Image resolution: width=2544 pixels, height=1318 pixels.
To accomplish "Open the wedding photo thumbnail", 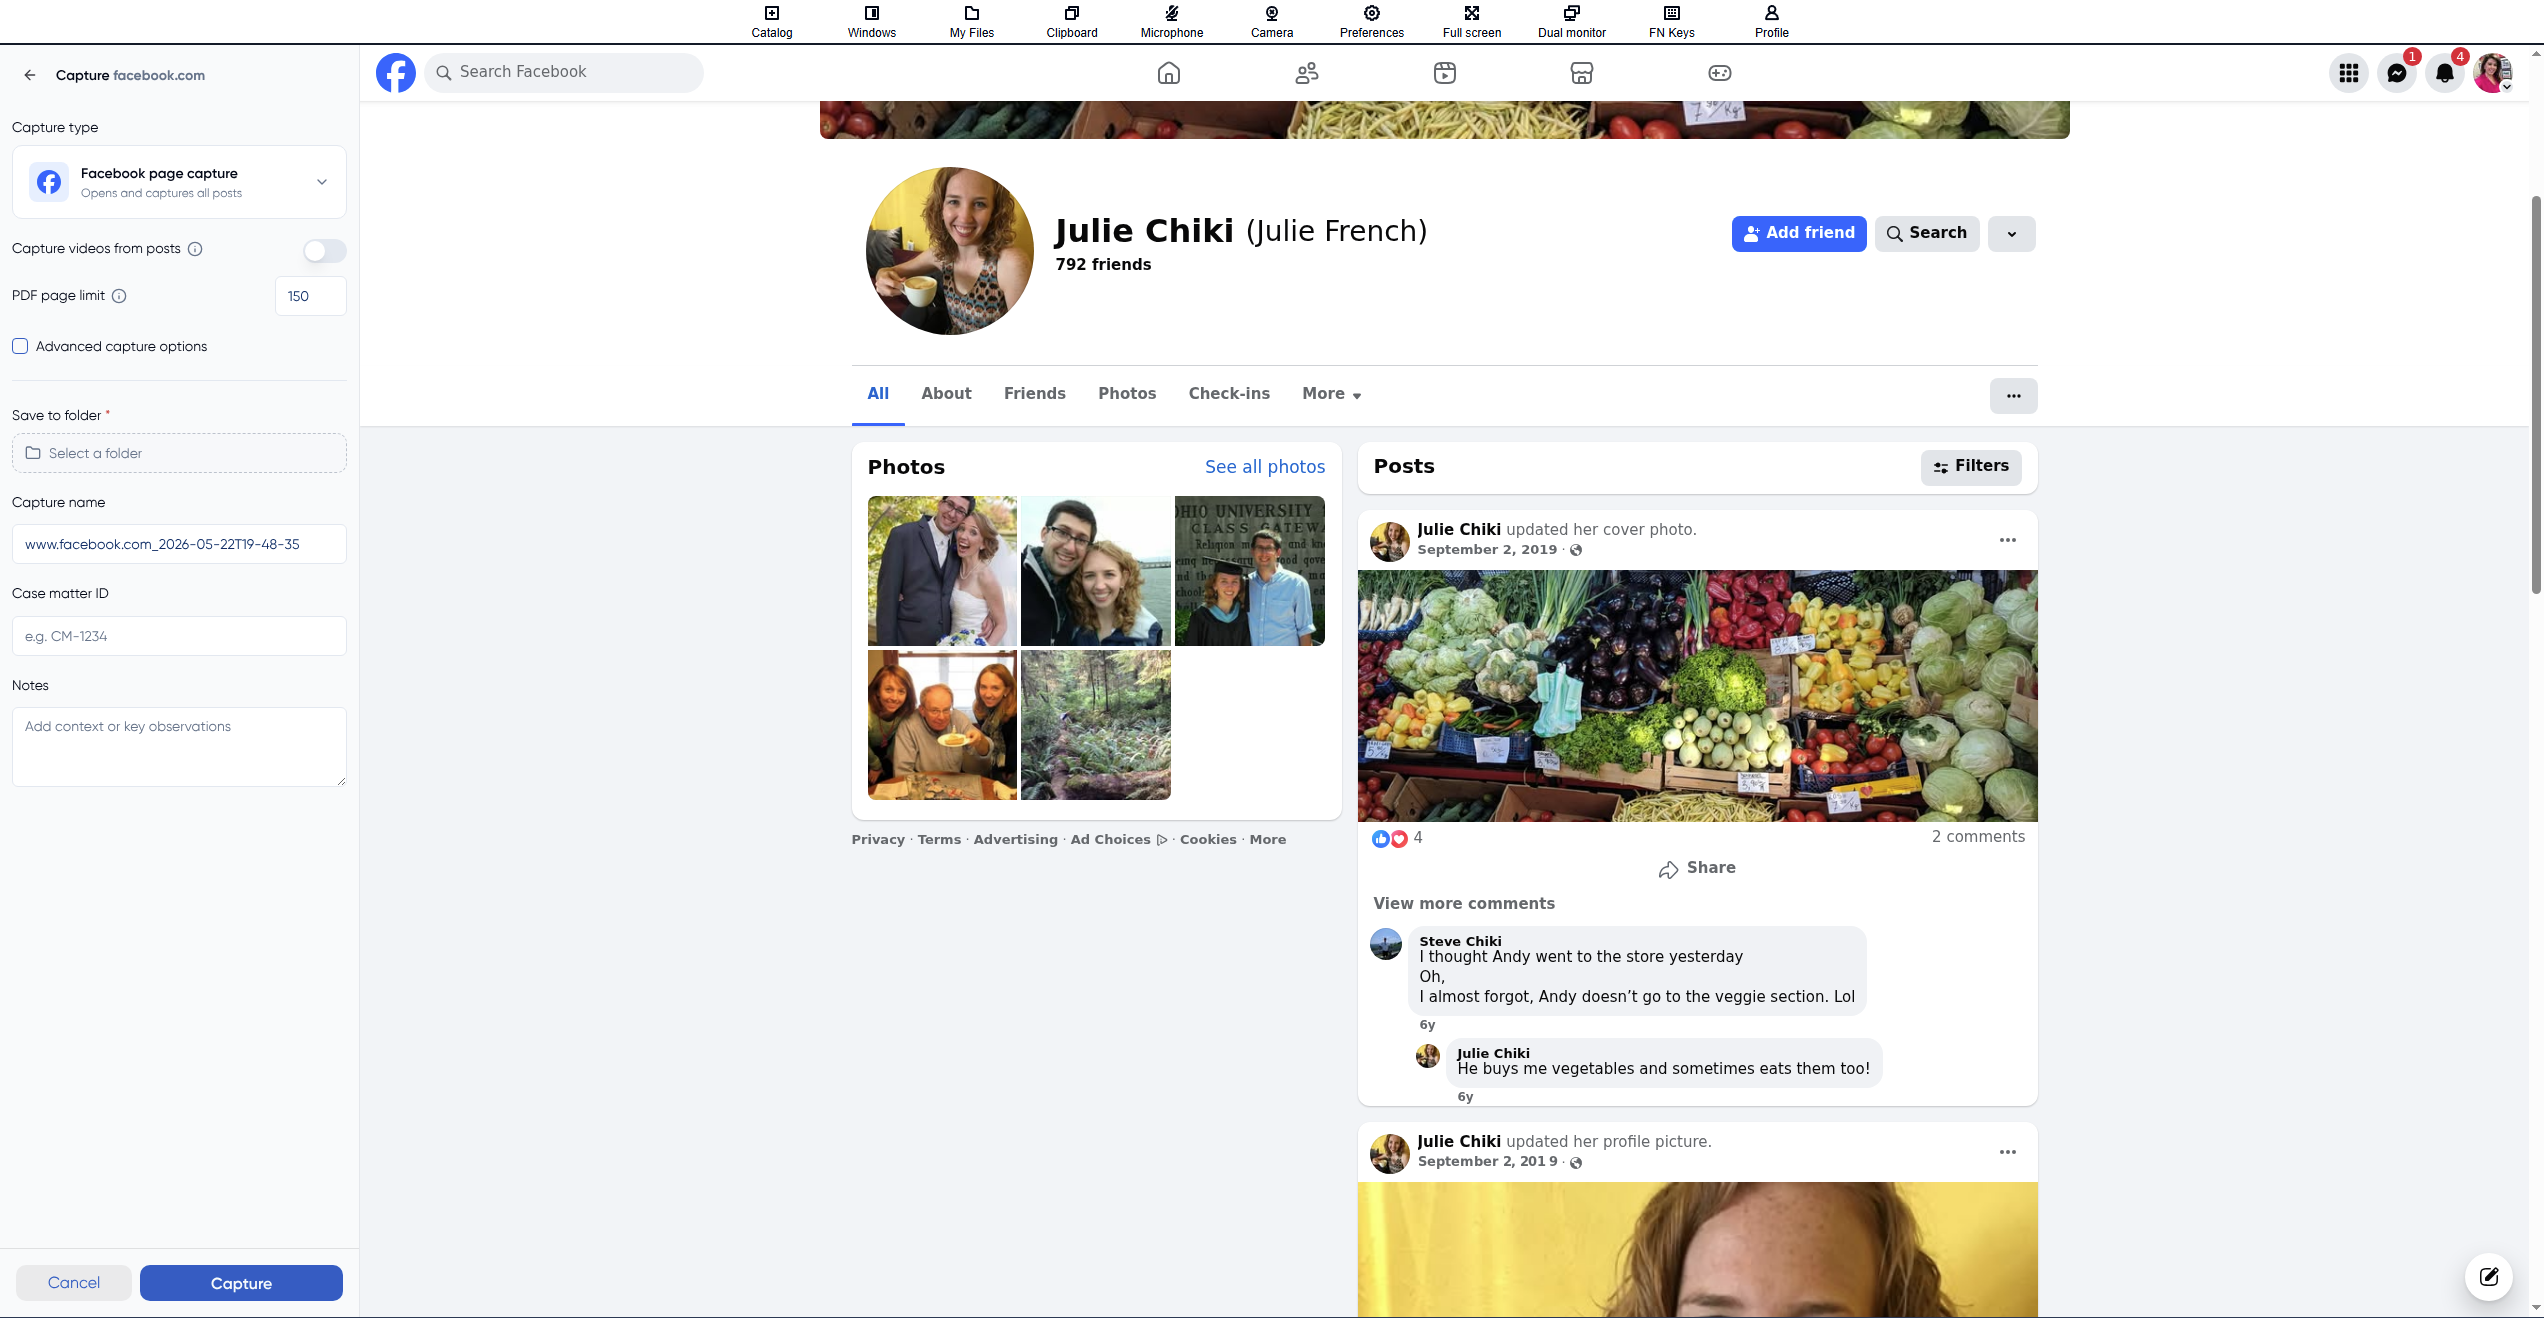I will point(942,571).
